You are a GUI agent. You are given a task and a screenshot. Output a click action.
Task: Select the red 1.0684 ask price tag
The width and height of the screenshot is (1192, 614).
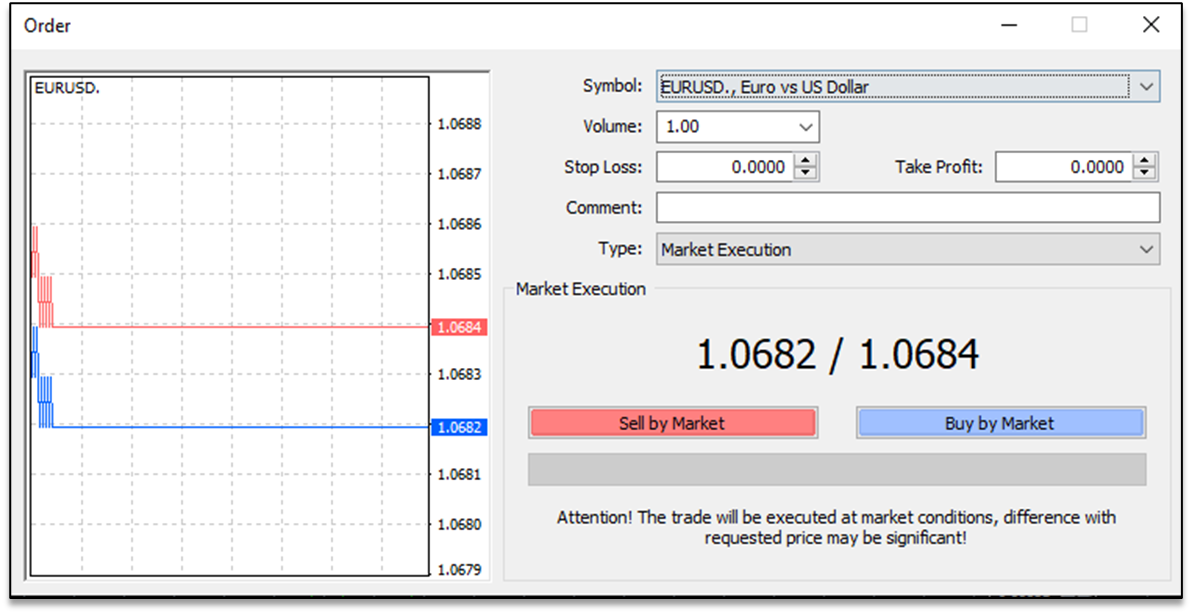(x=459, y=327)
